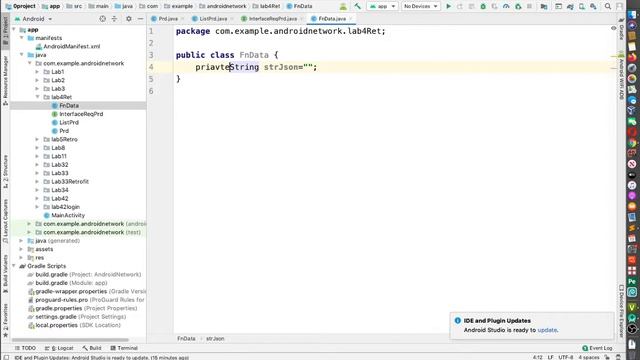Open local.properties in Gradle Scripts
This screenshot has width=640, height=360.
point(56,325)
